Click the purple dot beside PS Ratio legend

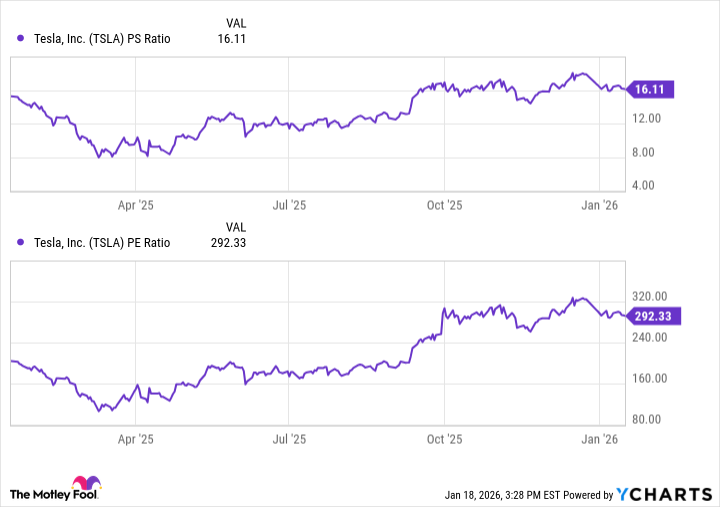(22, 39)
